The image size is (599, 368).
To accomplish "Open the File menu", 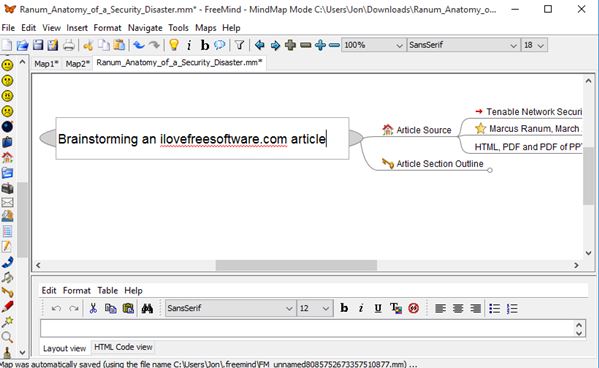I will (8, 28).
